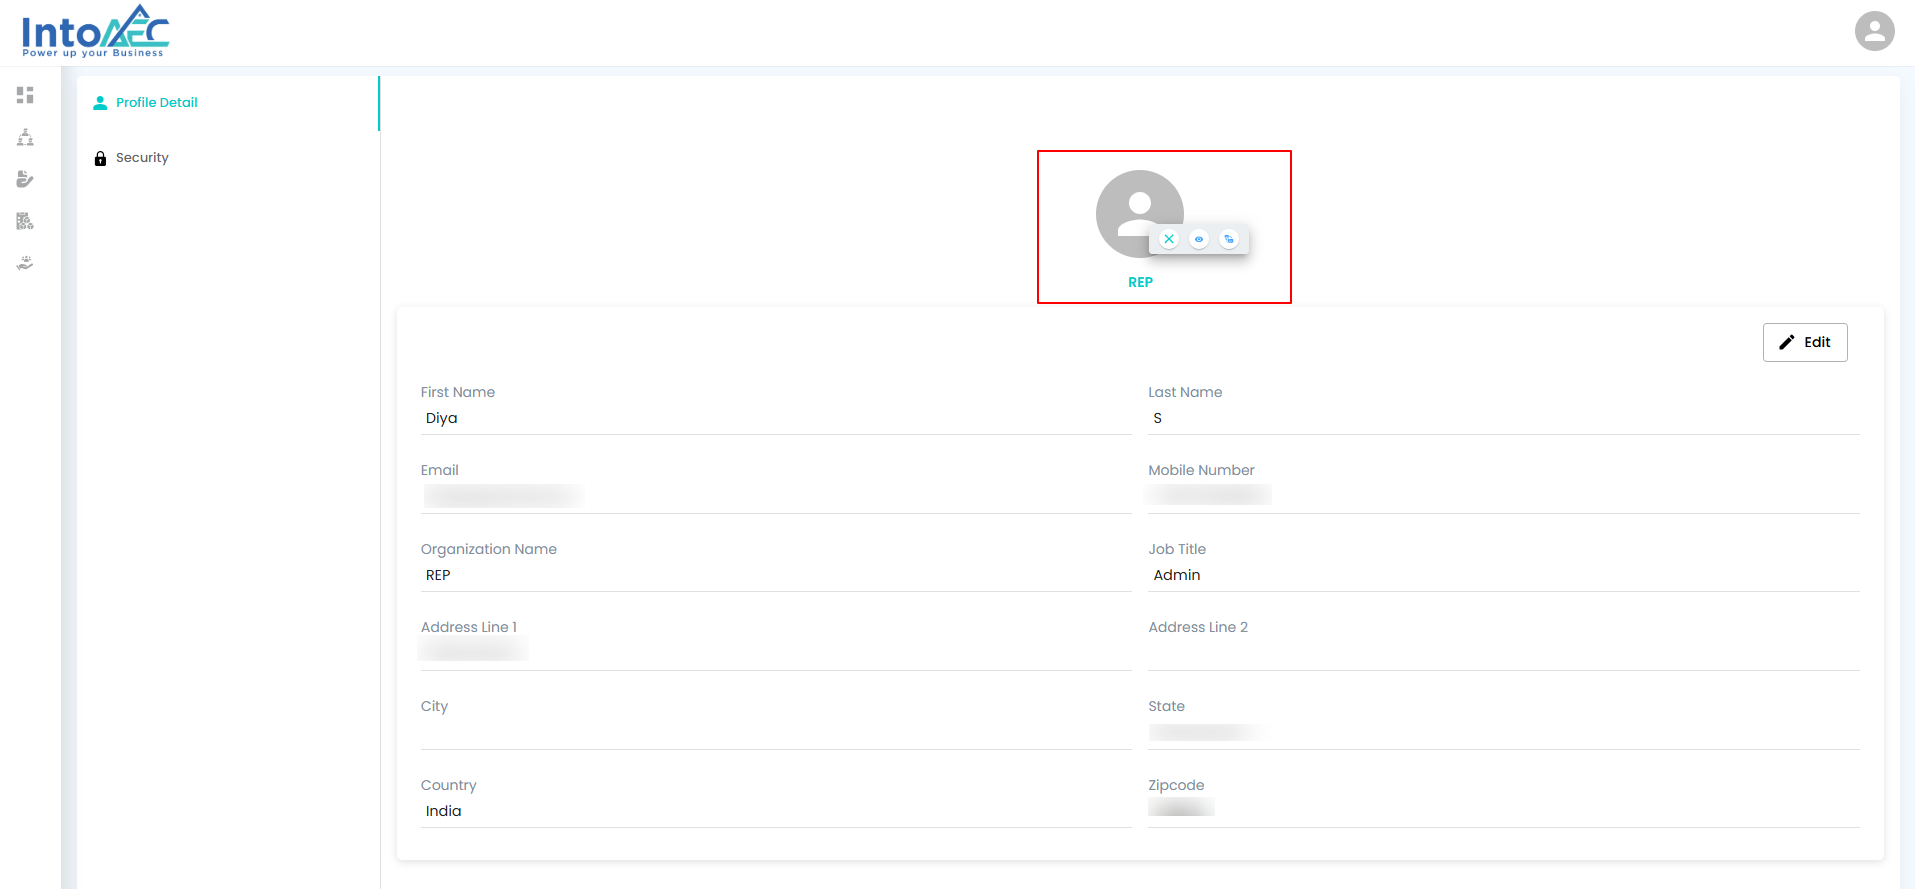
Task: Click the Address Line 1 field
Action: [x=776, y=654]
